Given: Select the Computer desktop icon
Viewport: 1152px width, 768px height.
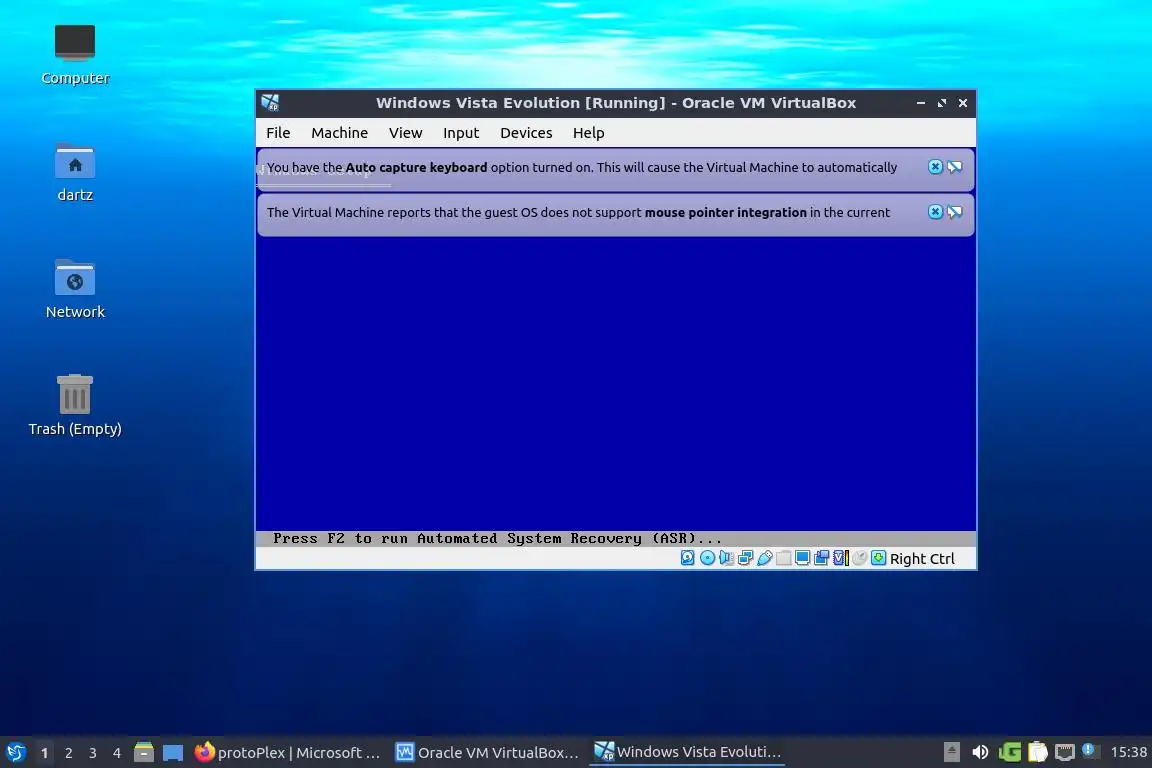Looking at the screenshot, I should [75, 55].
